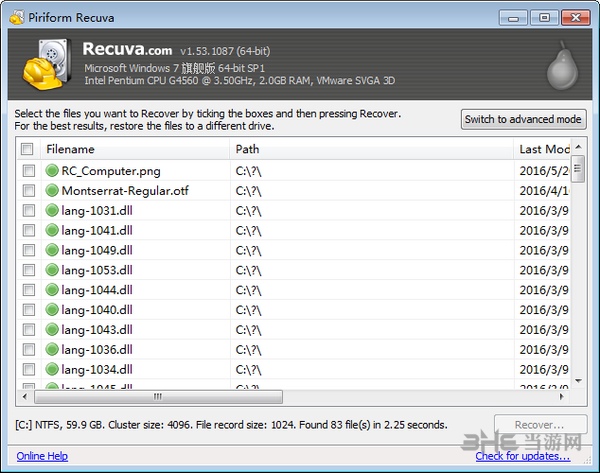Click the Recover... button

tap(540, 425)
